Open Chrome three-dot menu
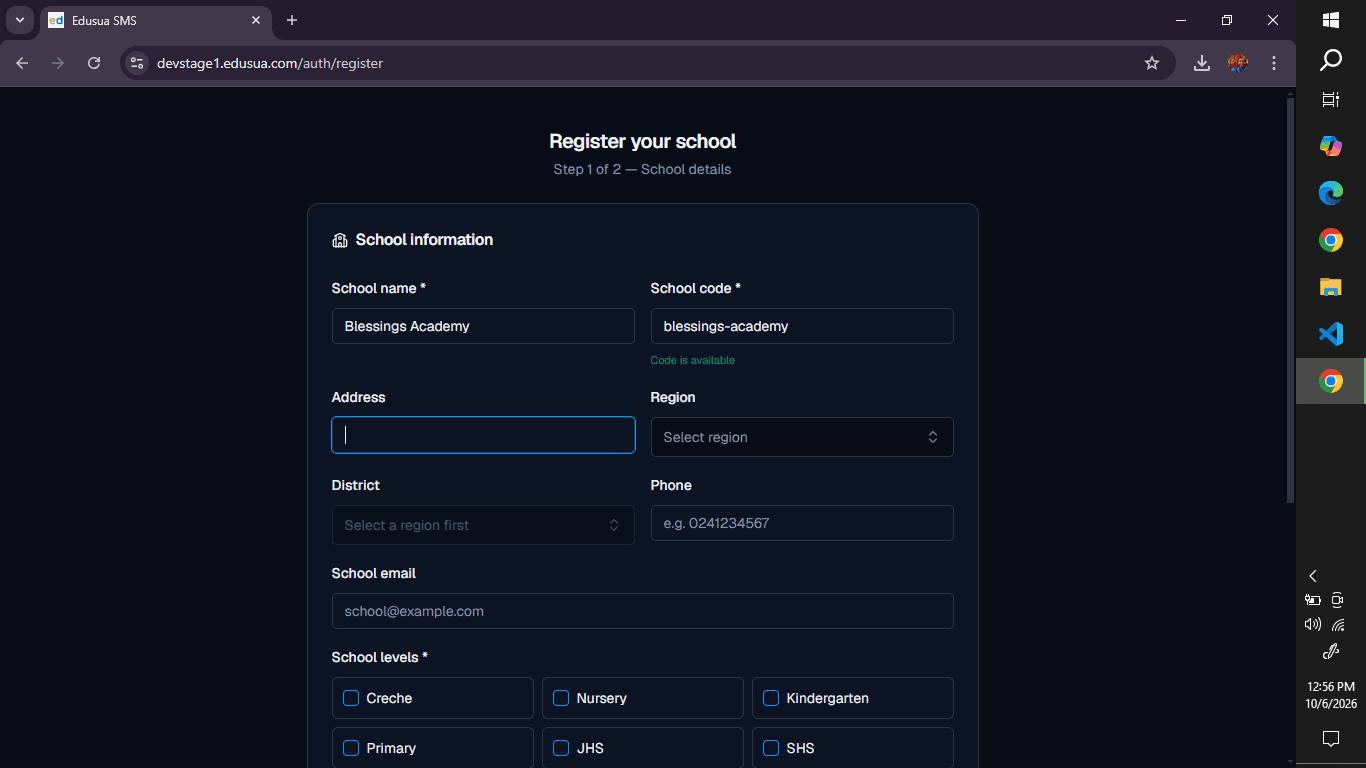 pos(1274,63)
